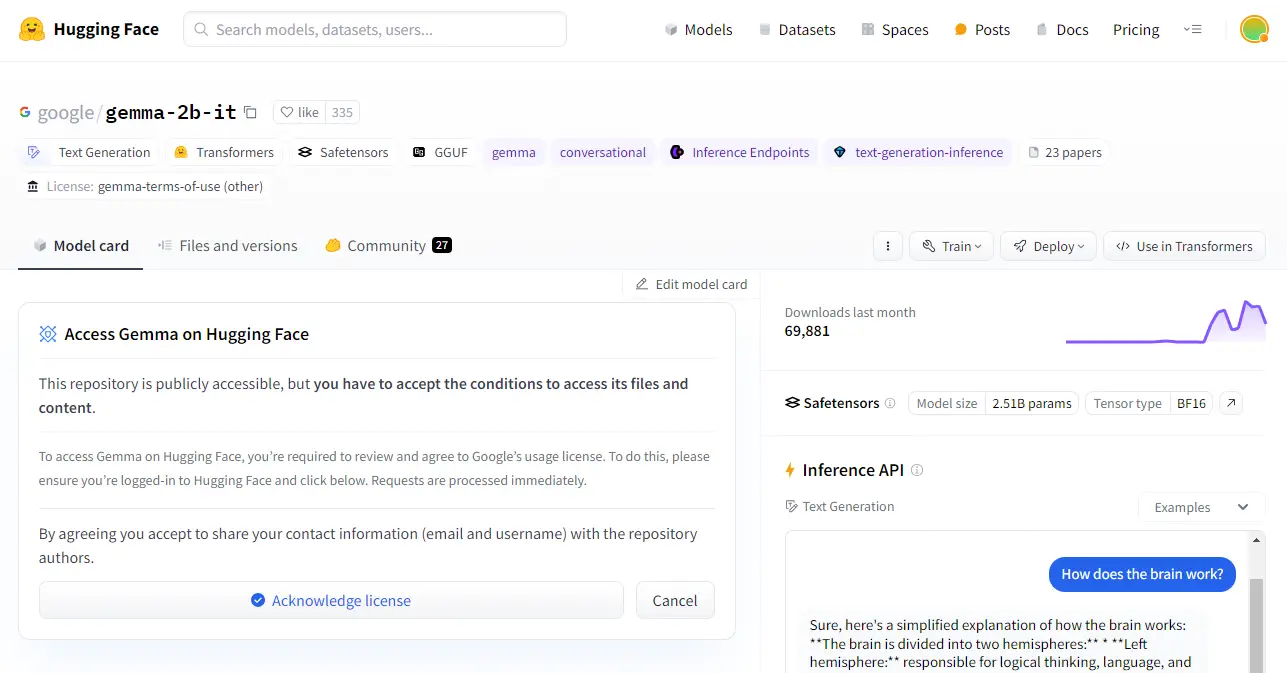Image resolution: width=1287 pixels, height=673 pixels.
Task: Open Models in top navigation
Action: [x=698, y=30]
